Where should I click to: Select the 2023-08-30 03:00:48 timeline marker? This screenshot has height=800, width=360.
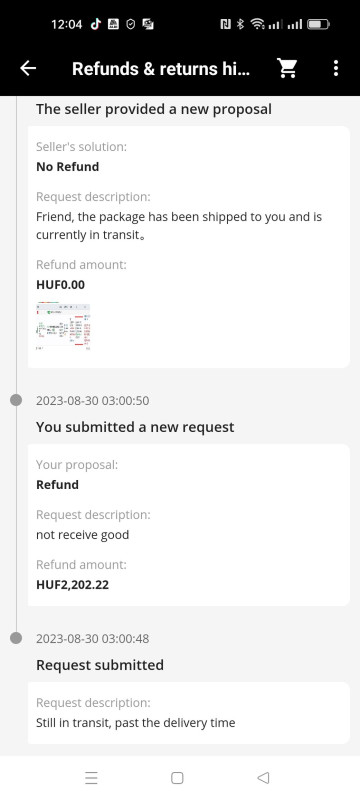tap(16, 638)
